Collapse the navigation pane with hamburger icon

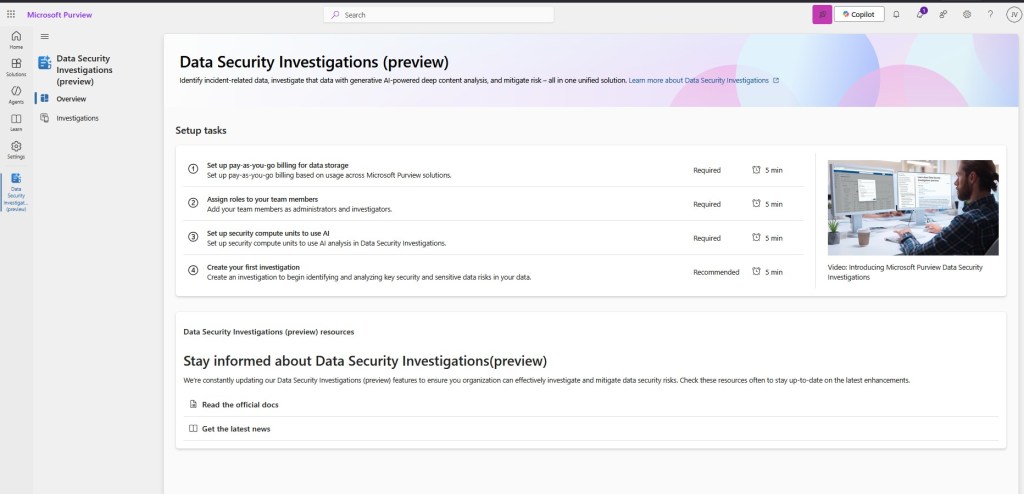(x=44, y=36)
